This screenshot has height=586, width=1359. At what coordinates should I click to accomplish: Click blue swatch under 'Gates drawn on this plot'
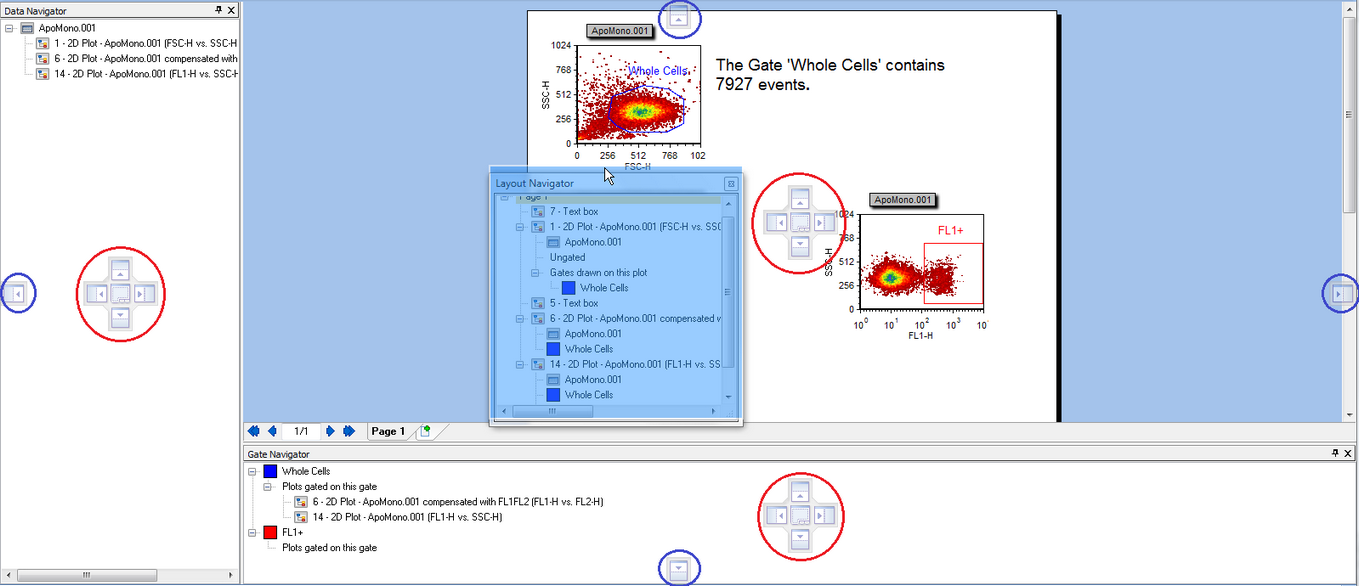point(569,288)
